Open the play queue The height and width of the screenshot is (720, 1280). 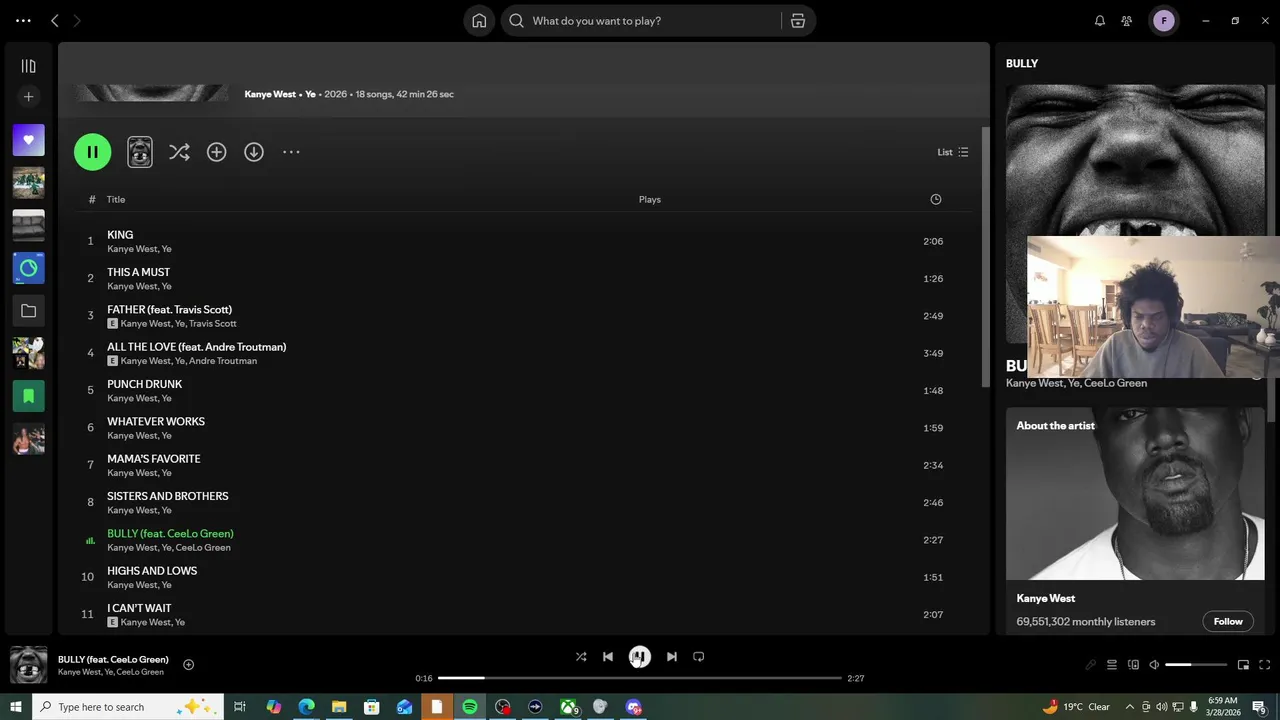(1111, 665)
